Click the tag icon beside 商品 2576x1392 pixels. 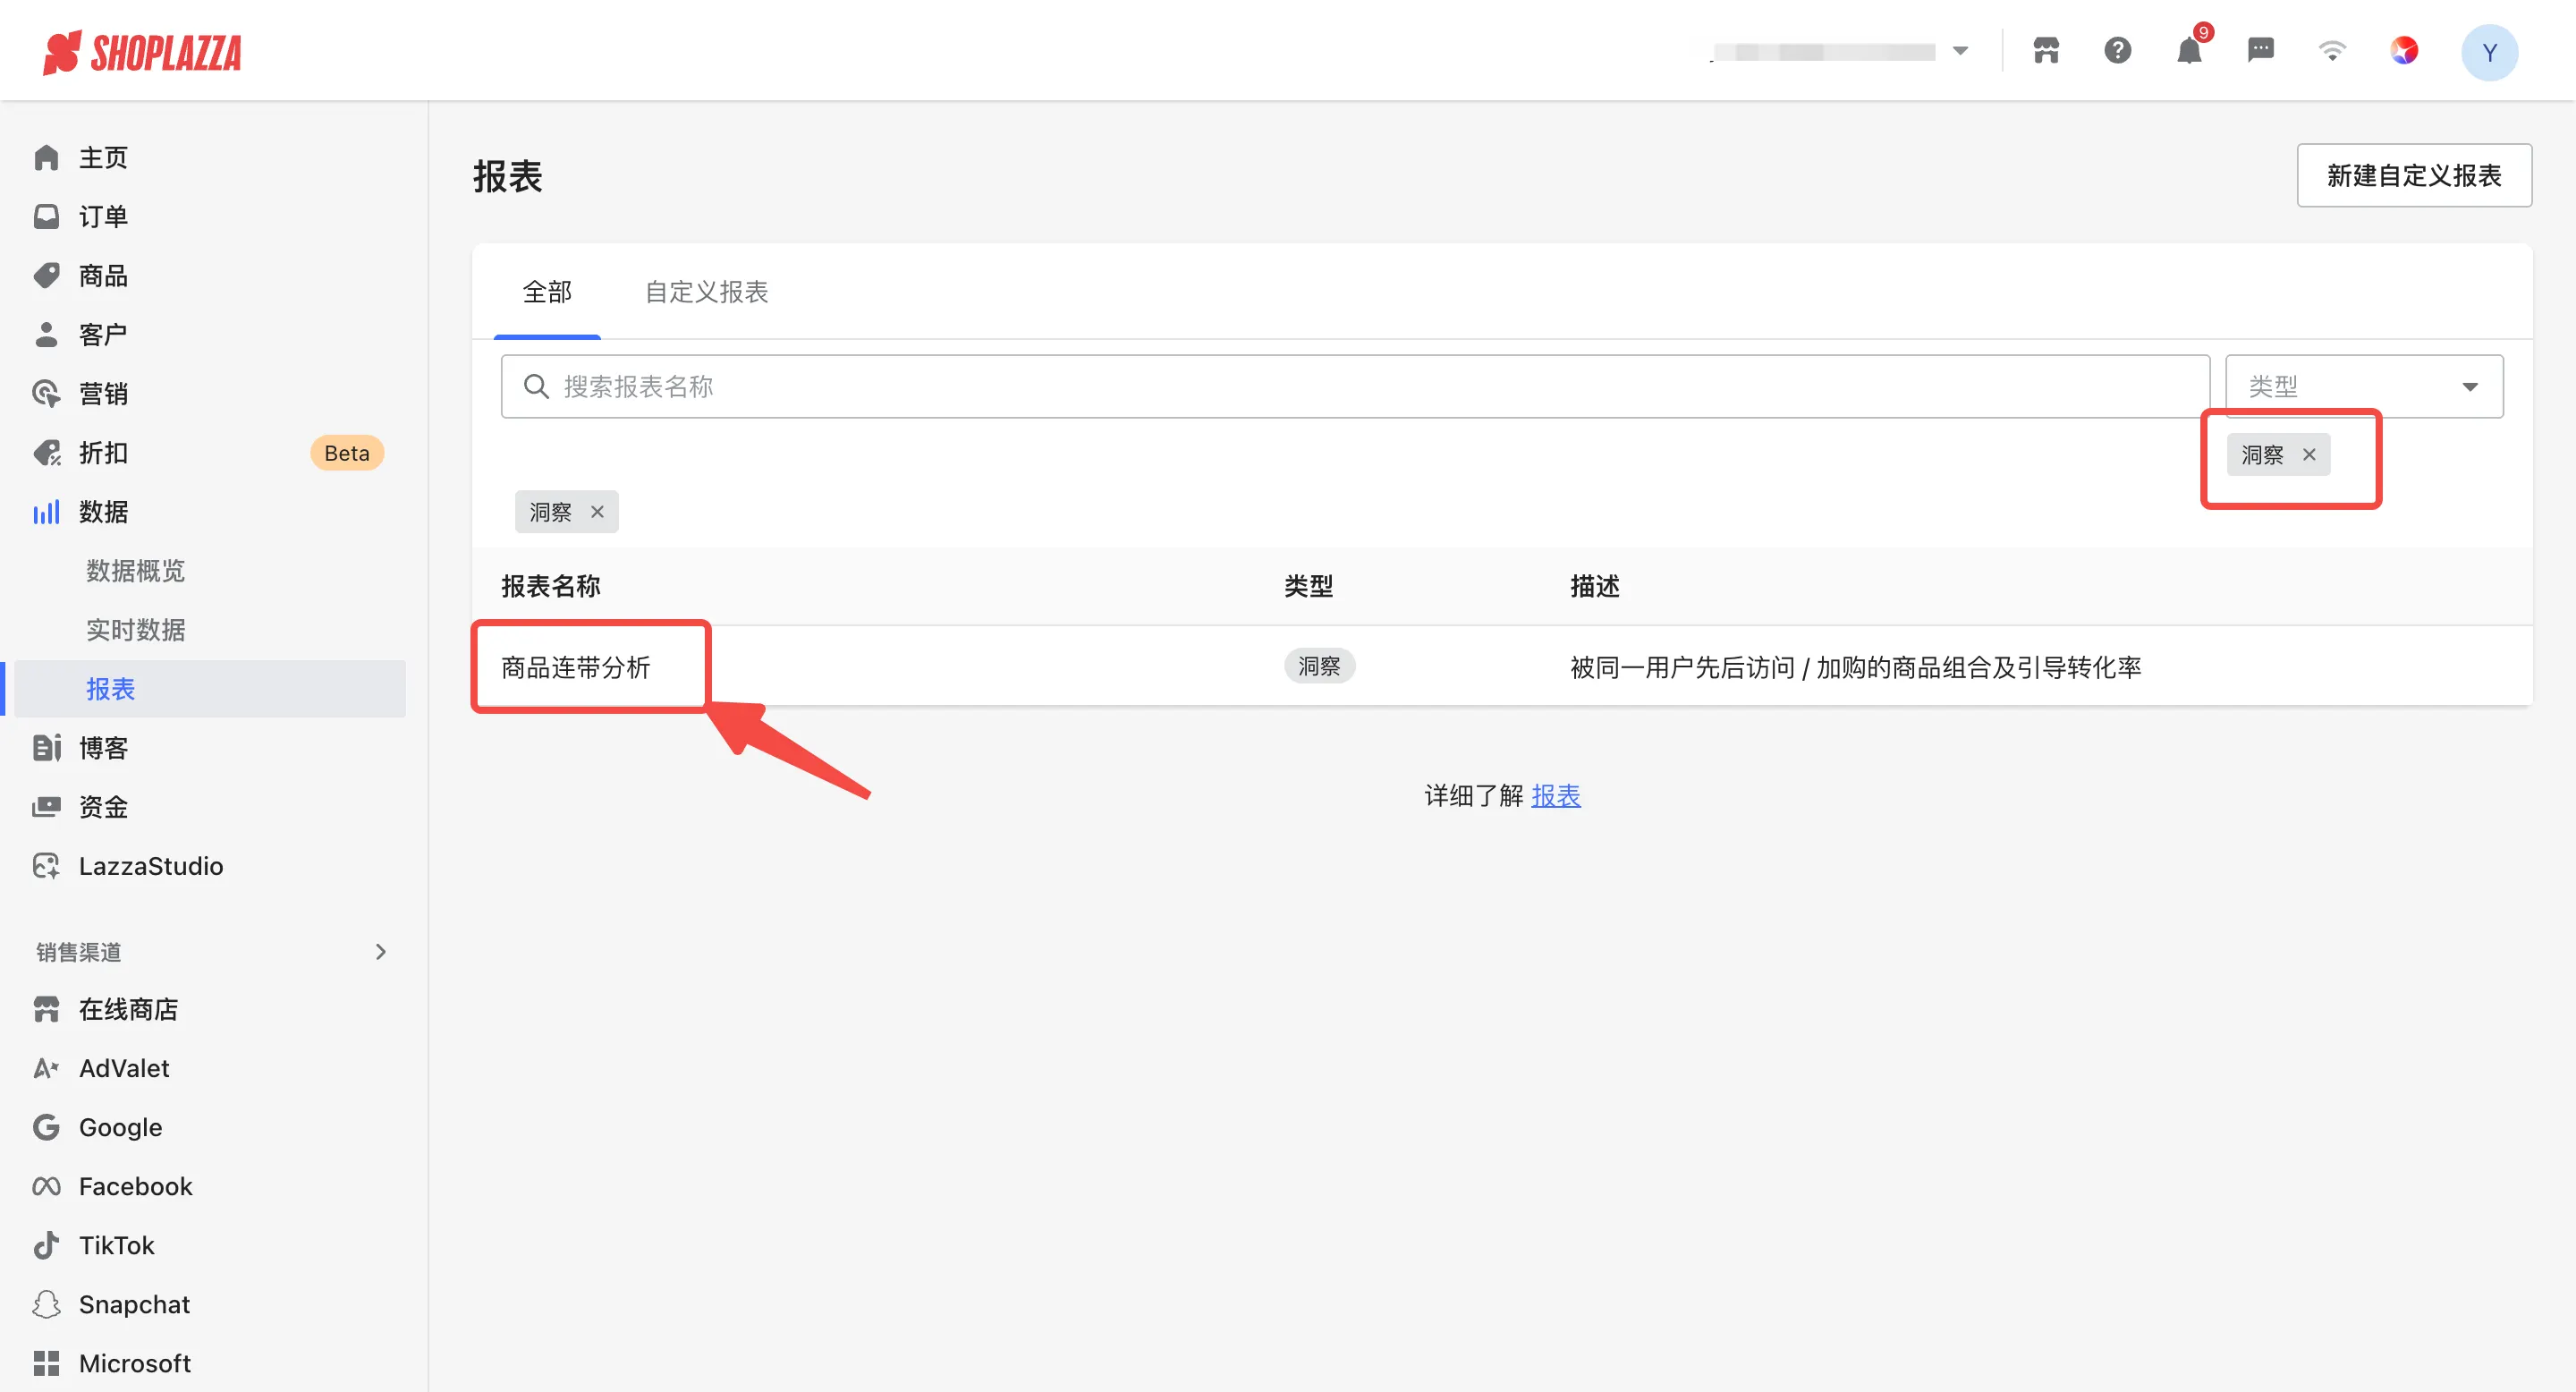(x=46, y=276)
